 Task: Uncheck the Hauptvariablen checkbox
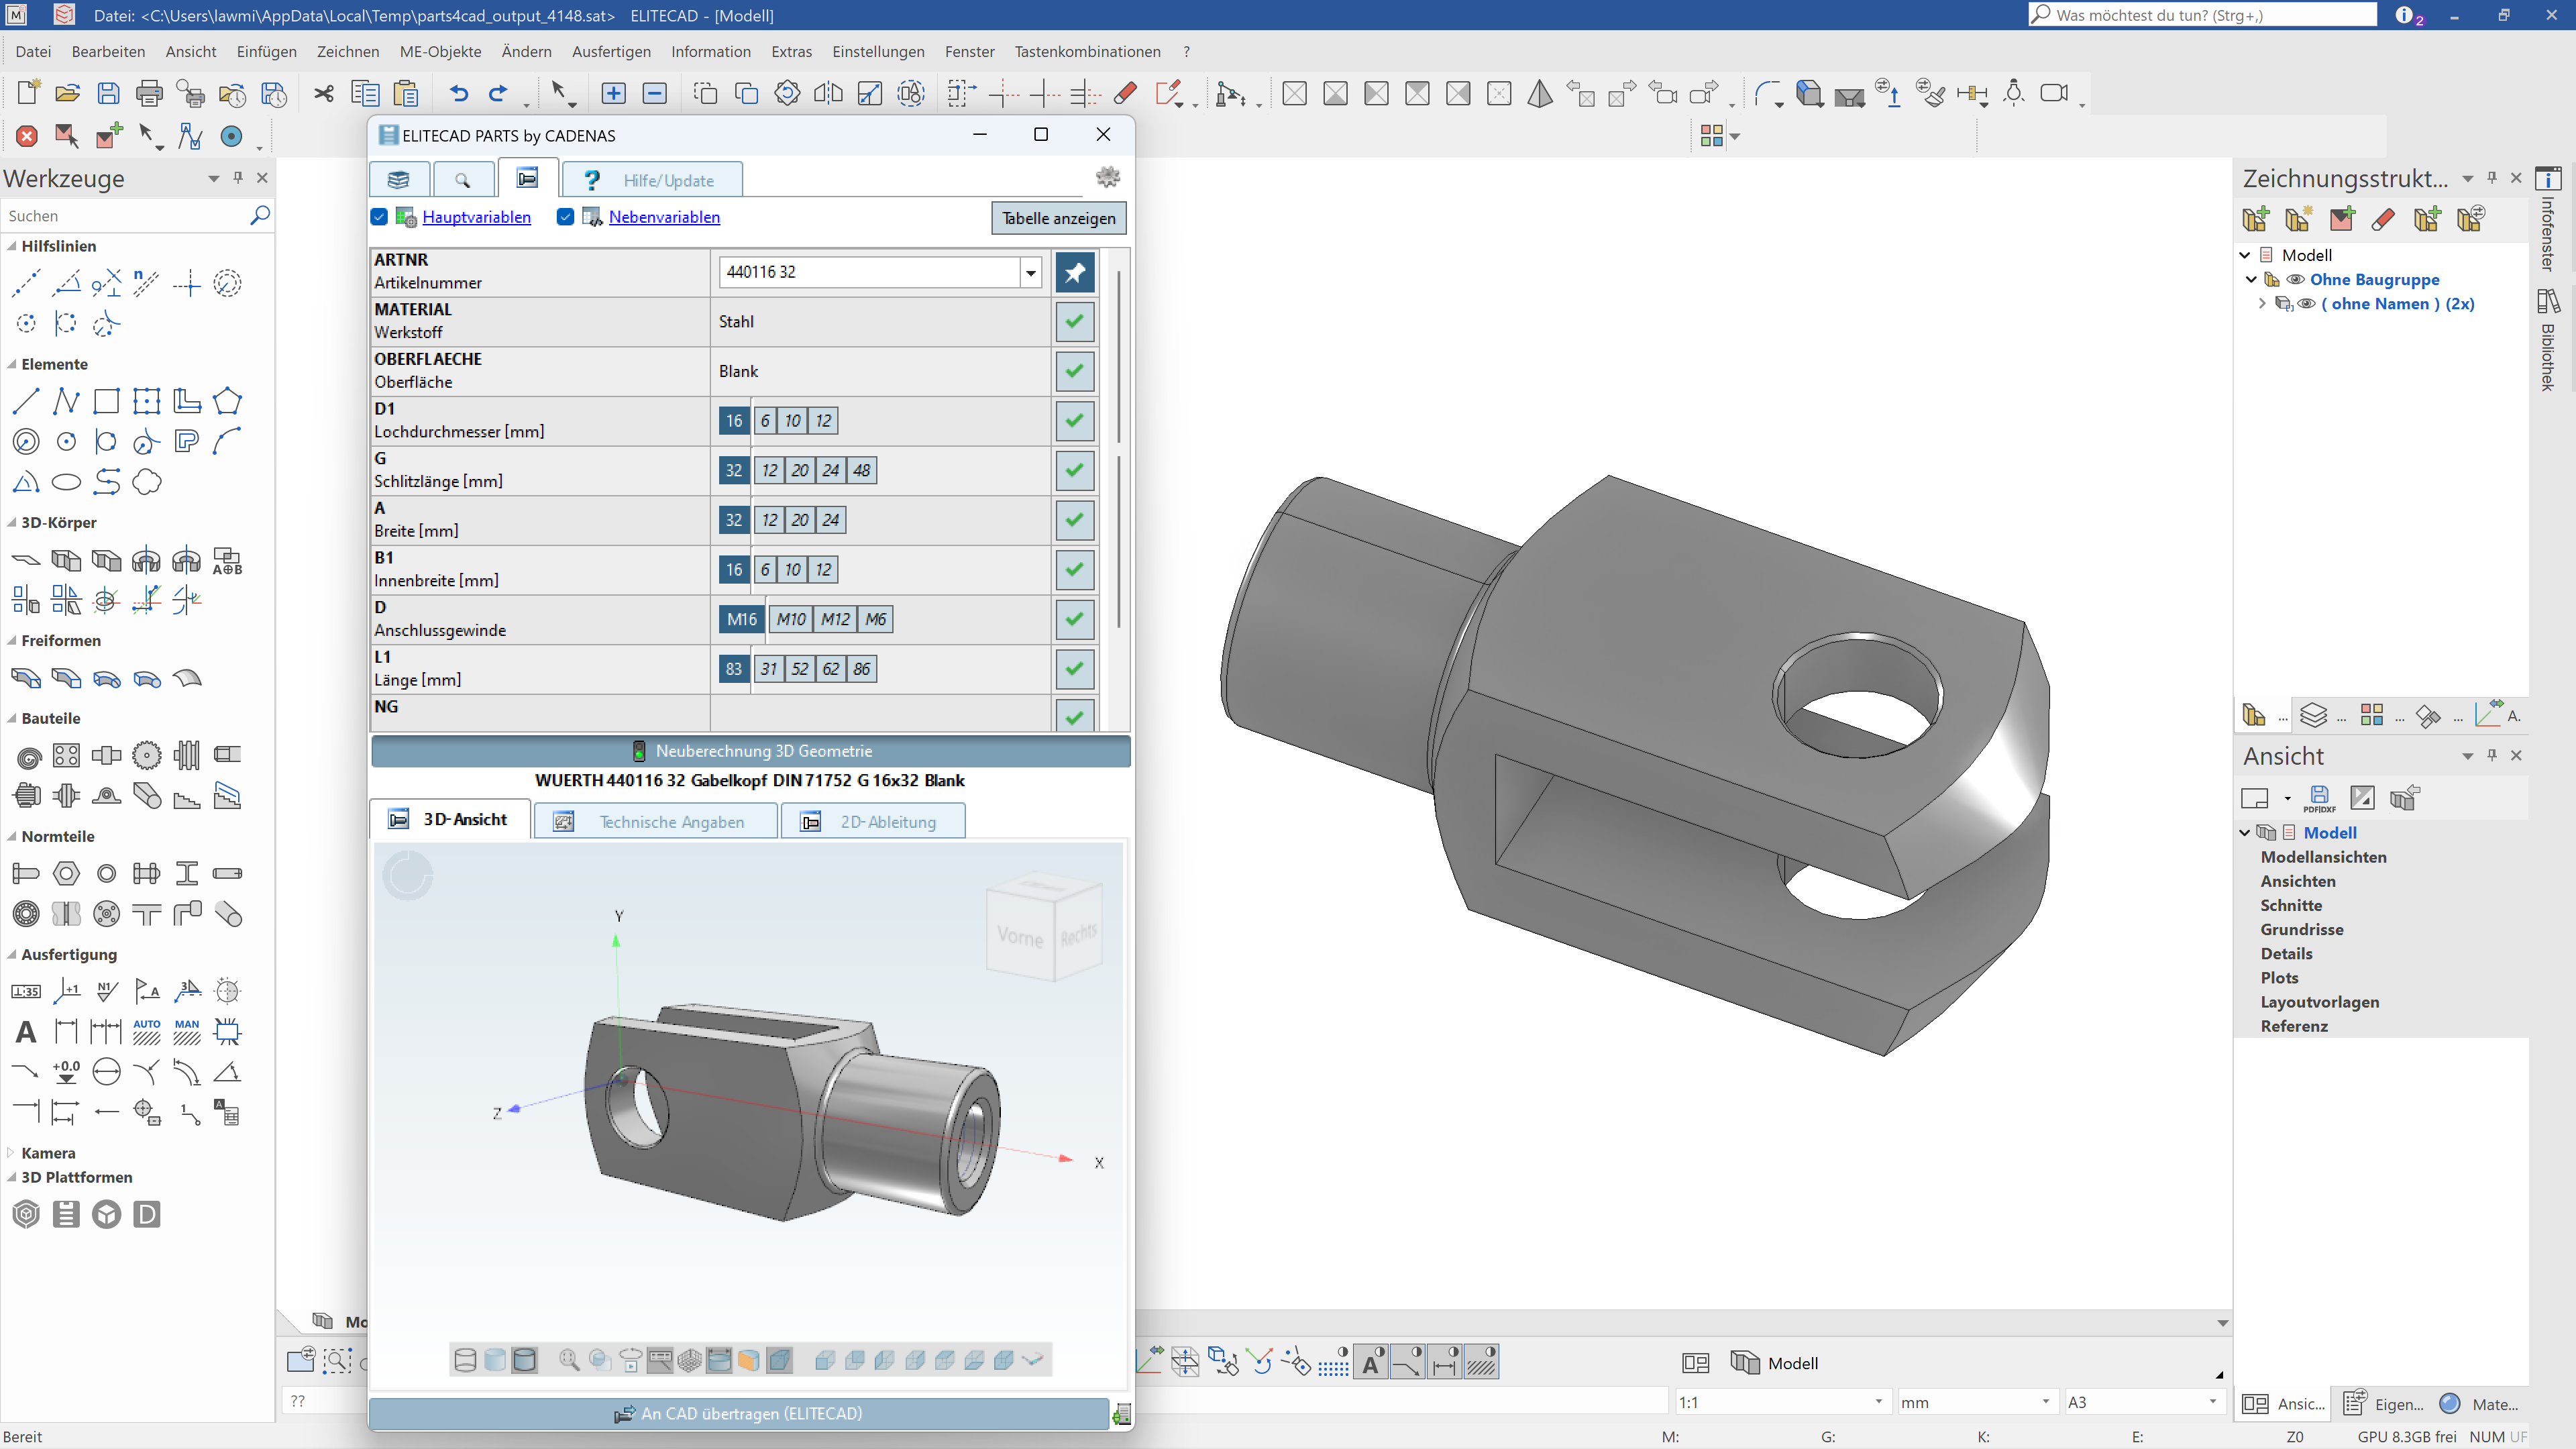click(379, 217)
